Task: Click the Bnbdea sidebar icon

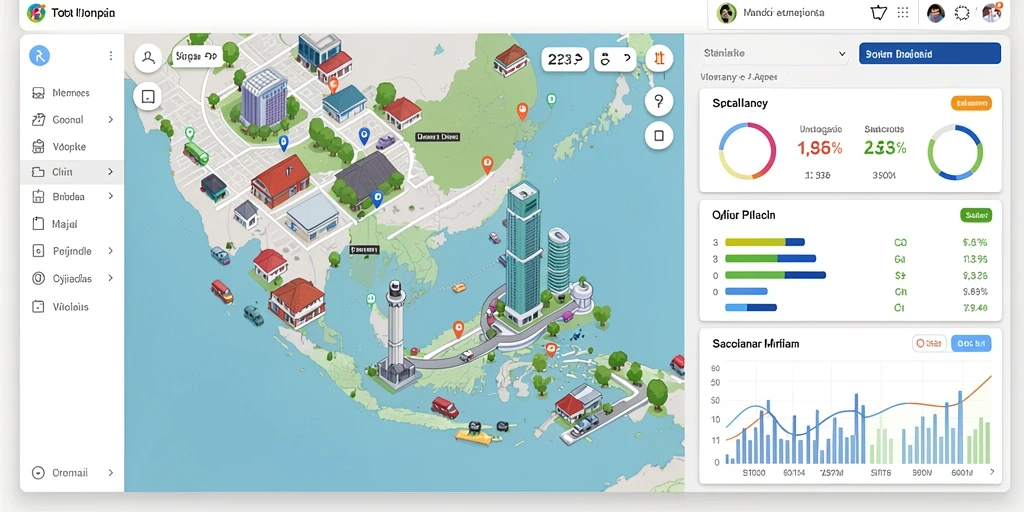Action: tap(38, 196)
